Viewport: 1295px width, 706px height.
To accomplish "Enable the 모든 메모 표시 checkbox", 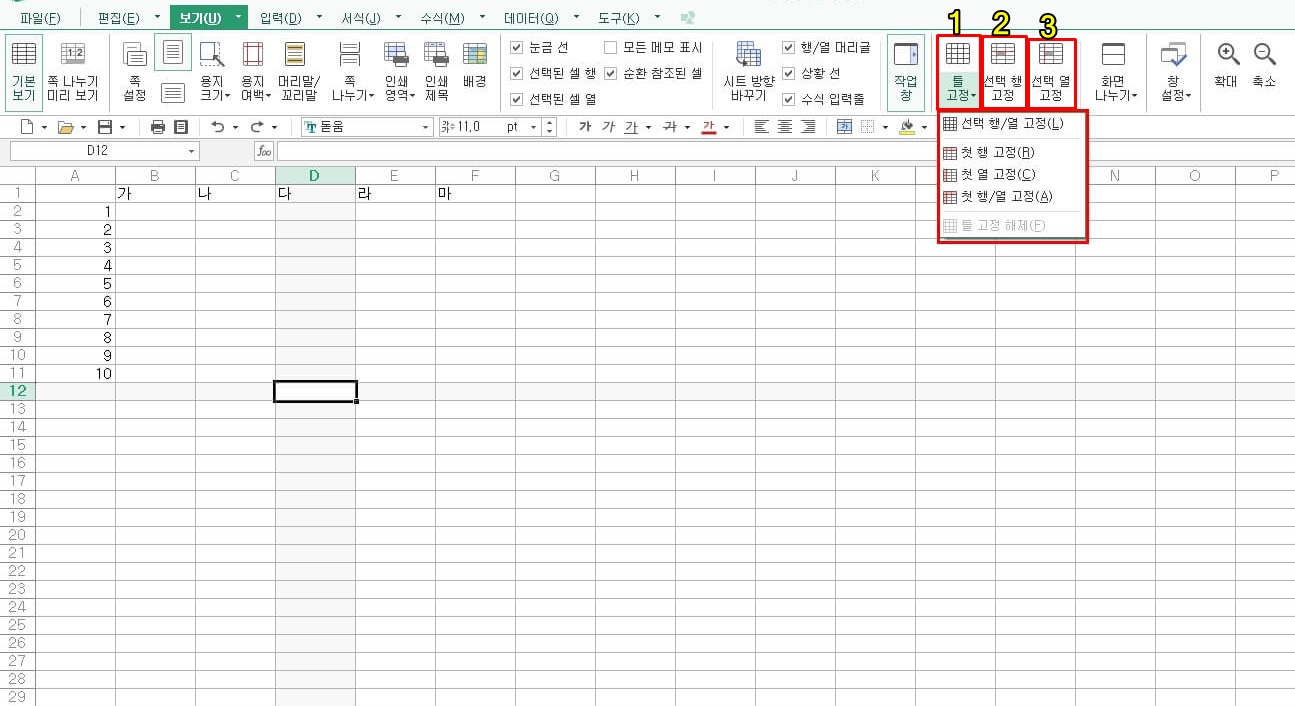I will (609, 47).
